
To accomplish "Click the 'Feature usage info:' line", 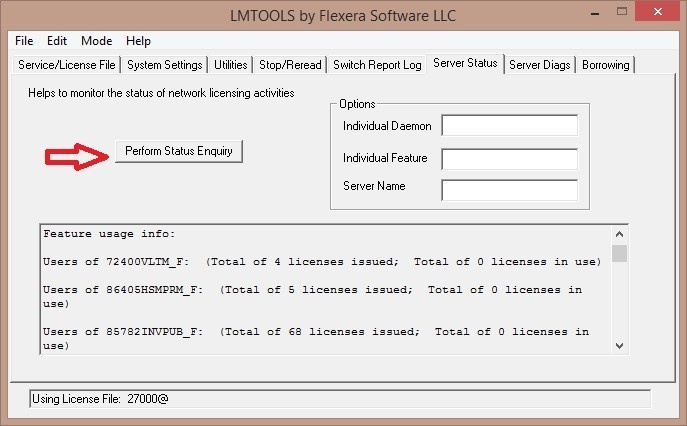I will point(109,234).
